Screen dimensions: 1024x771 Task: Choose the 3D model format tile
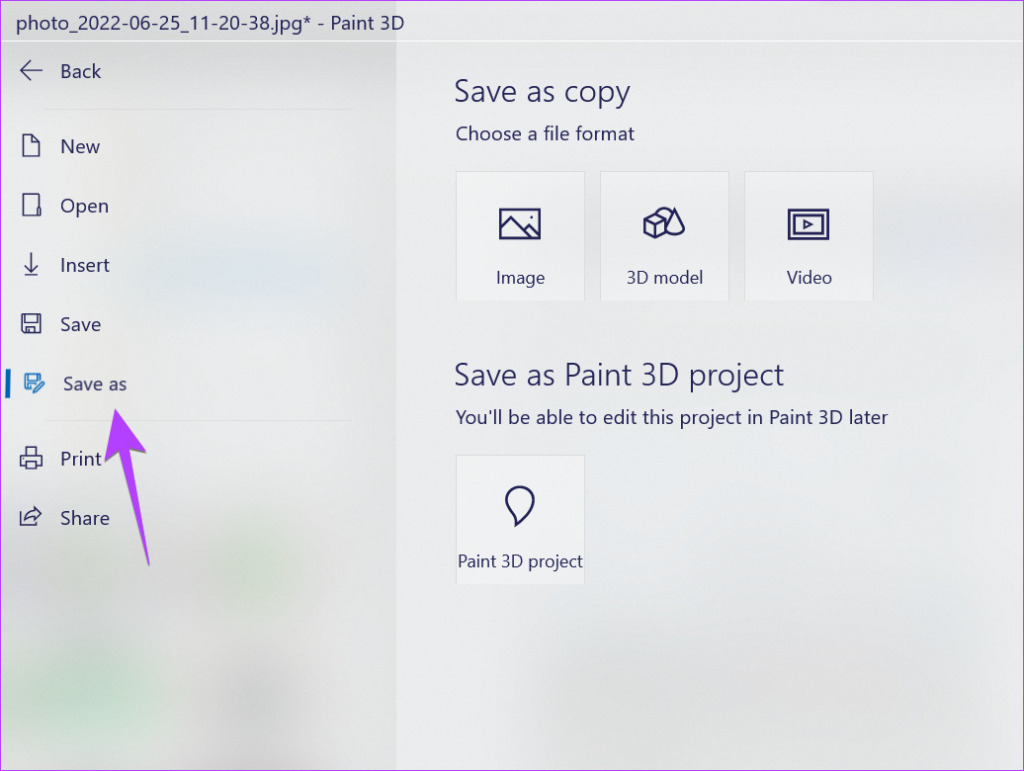(664, 236)
